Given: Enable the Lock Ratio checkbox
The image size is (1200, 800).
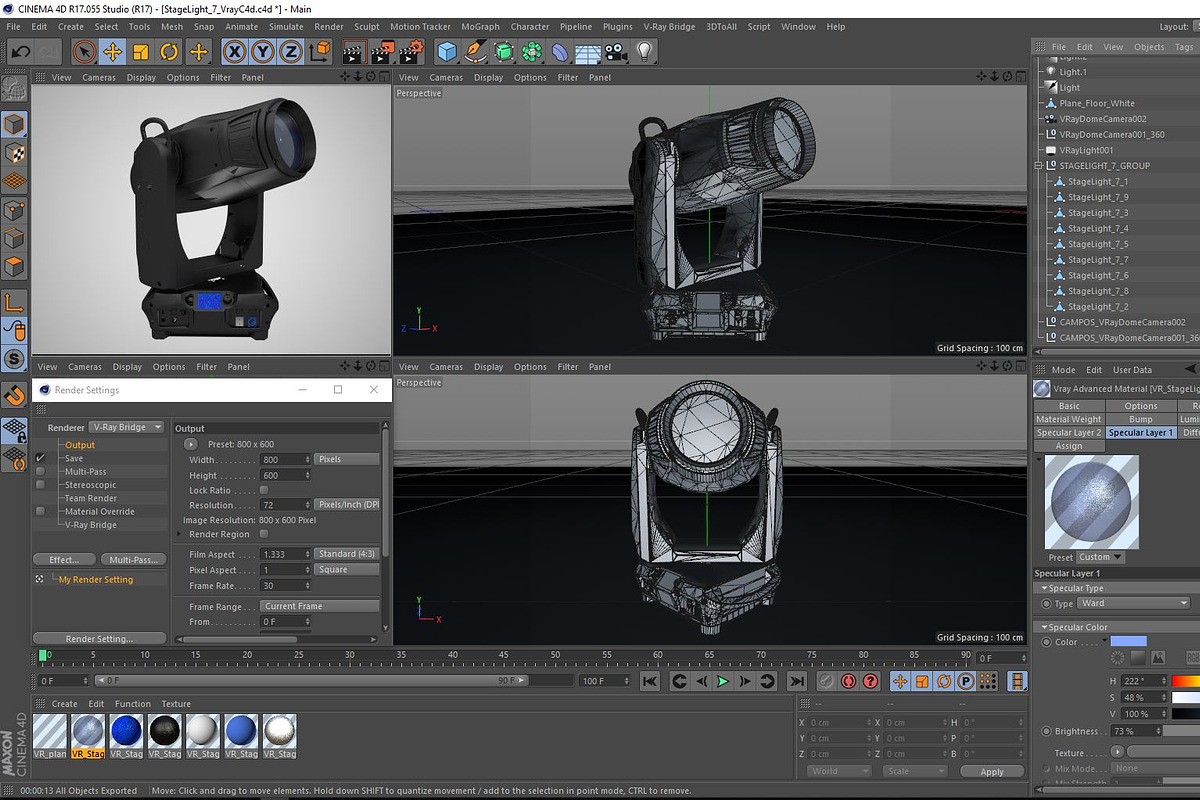Looking at the screenshot, I should 264,490.
